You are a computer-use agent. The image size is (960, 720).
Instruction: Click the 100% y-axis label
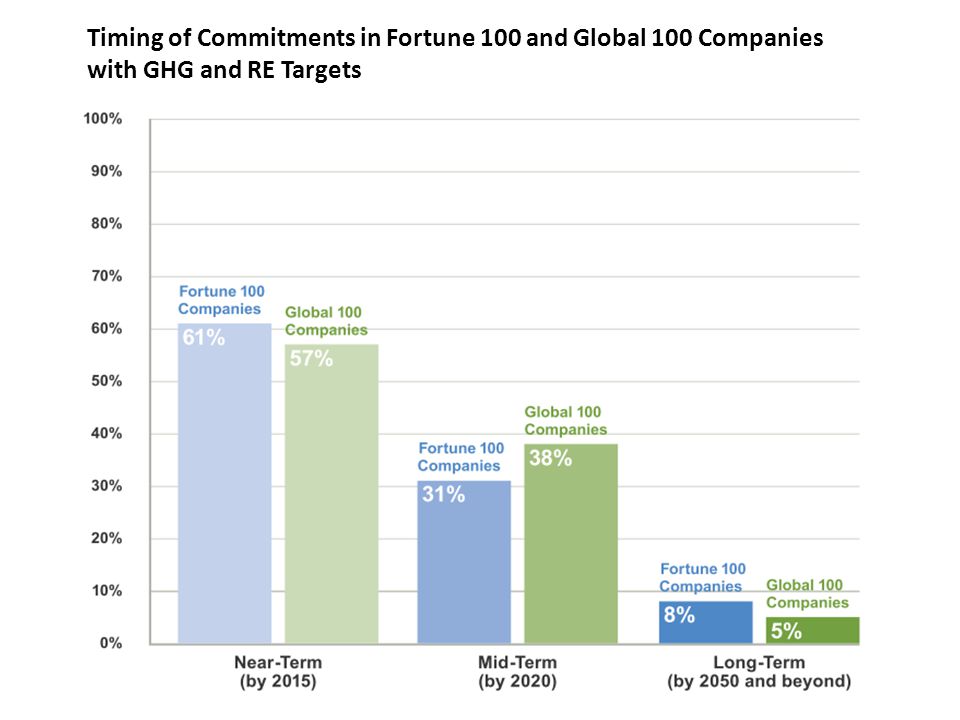click(x=103, y=119)
